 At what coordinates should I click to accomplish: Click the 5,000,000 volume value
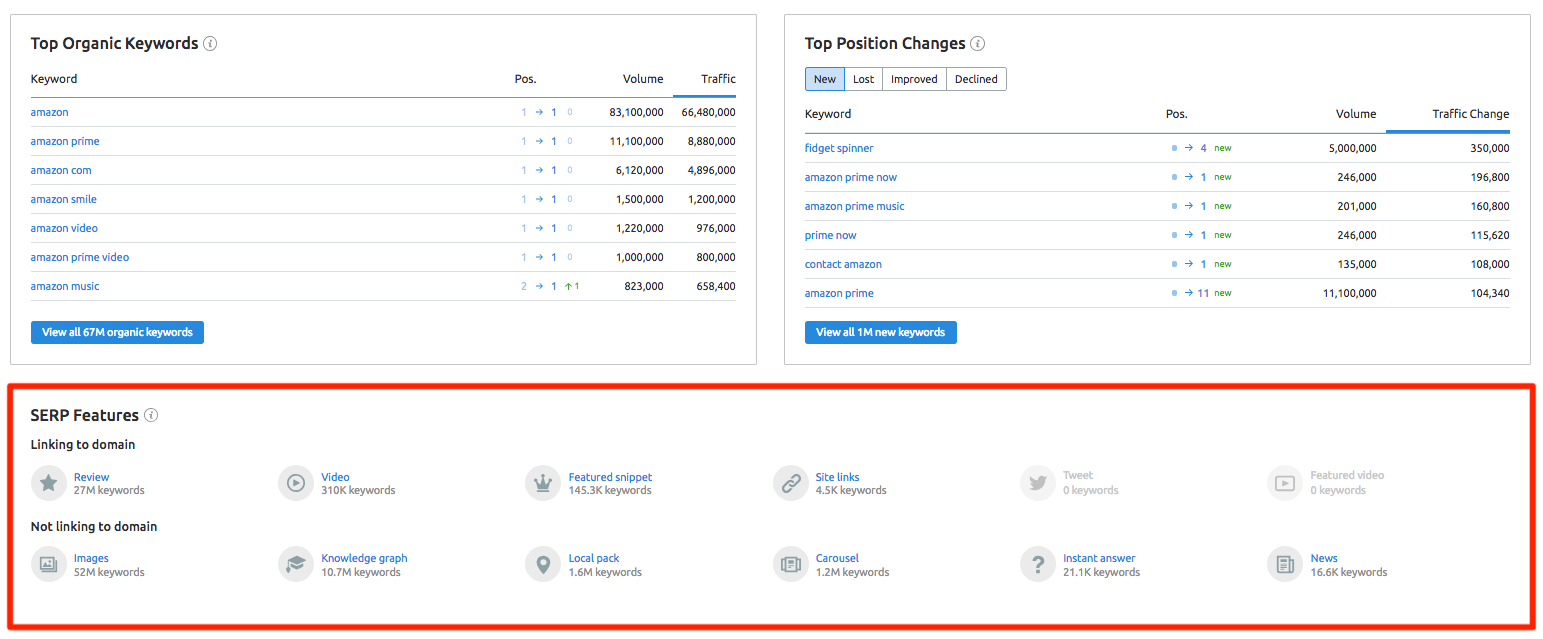tap(1352, 148)
